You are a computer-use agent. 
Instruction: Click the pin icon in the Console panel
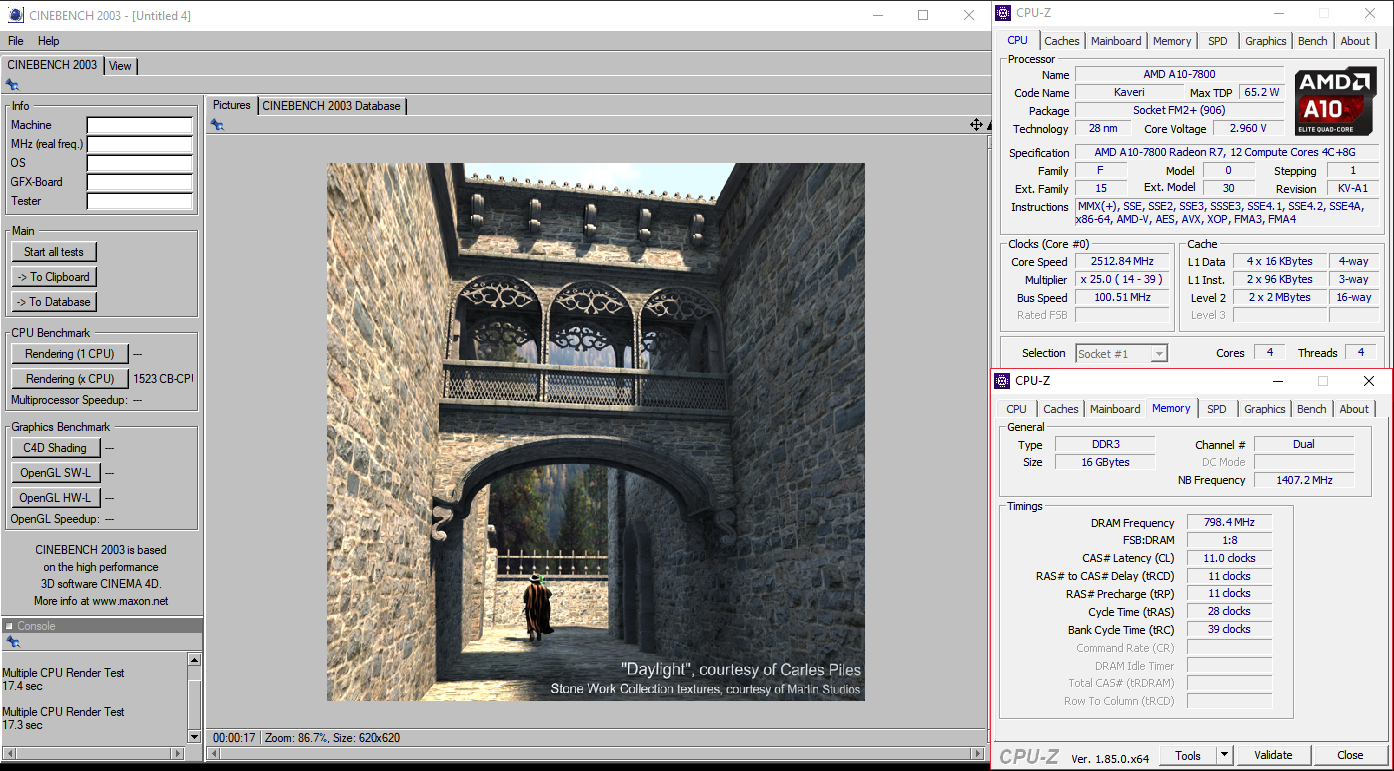(x=12, y=642)
